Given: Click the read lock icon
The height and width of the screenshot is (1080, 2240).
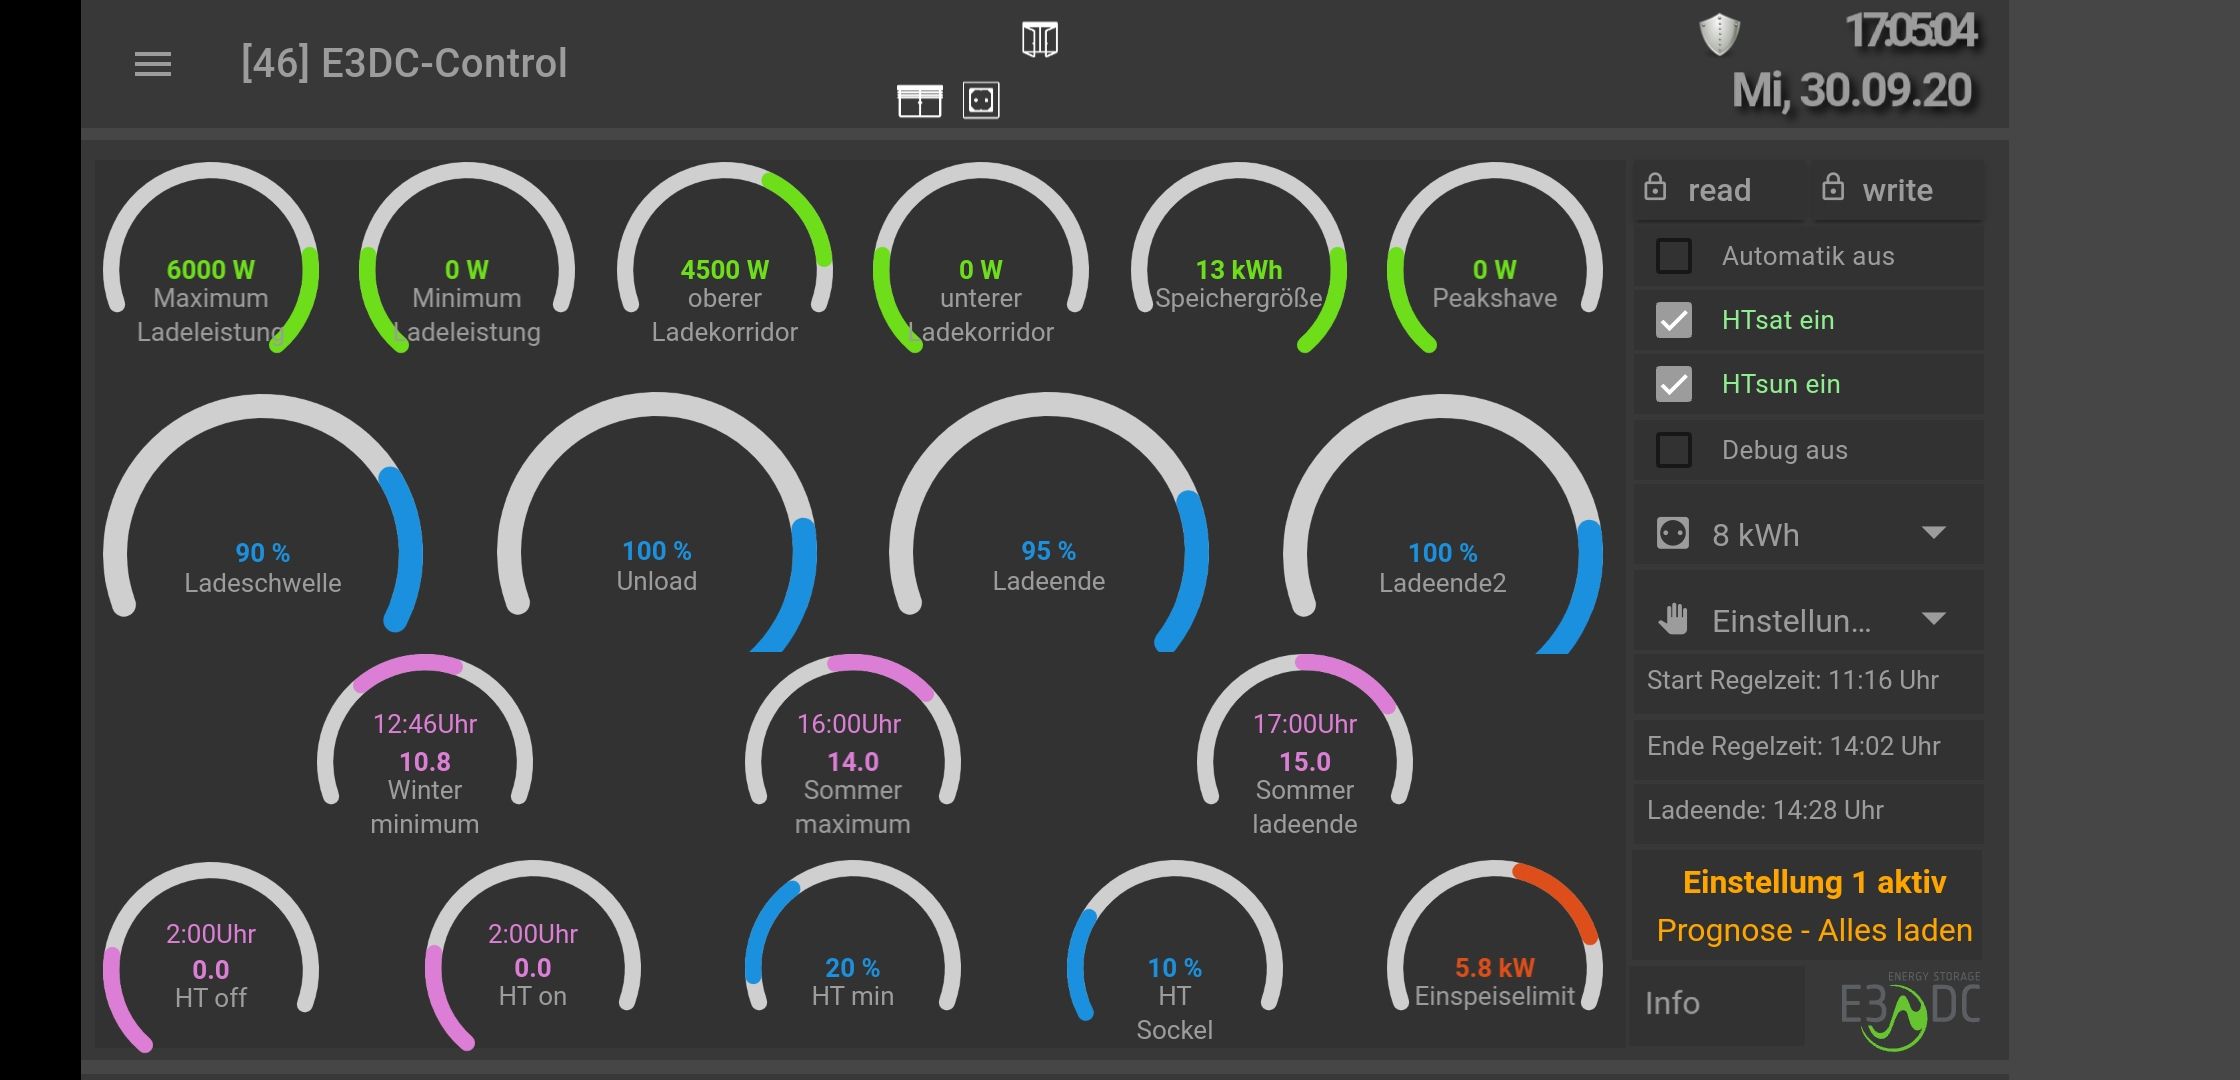Looking at the screenshot, I should pyautogui.click(x=1656, y=188).
